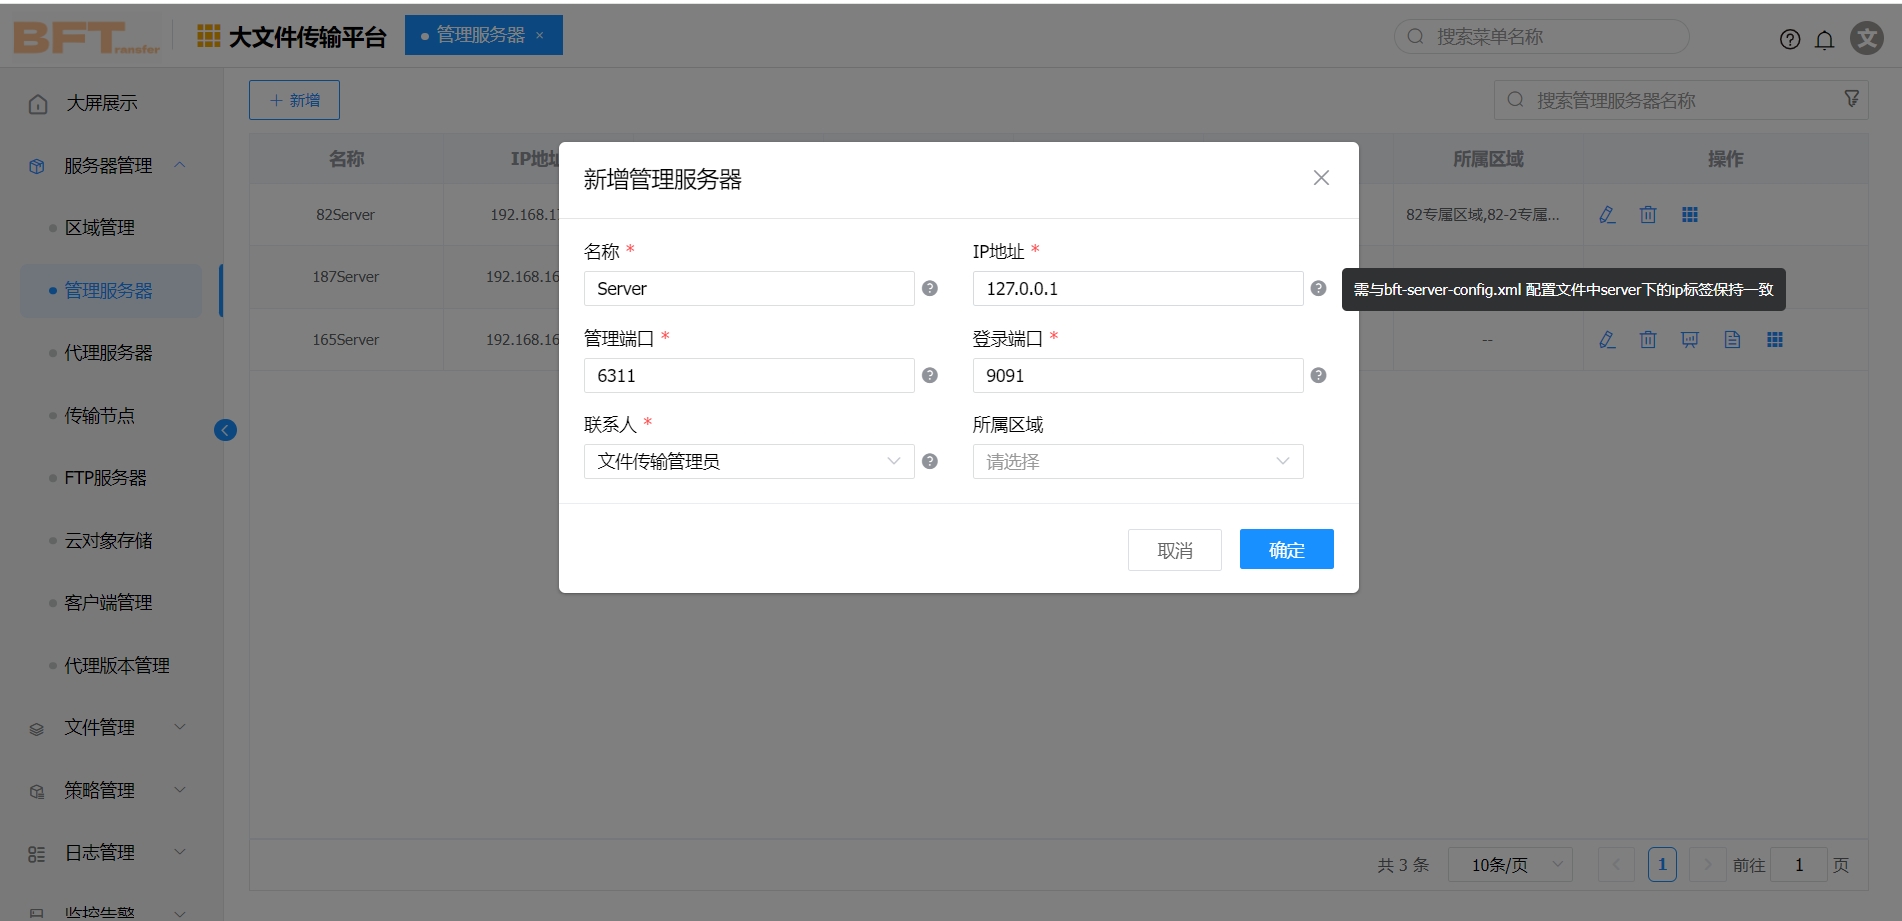Viewport: 1902px width, 921px height.
Task: Click the delete trash icon for 165Server row
Action: point(1648,340)
